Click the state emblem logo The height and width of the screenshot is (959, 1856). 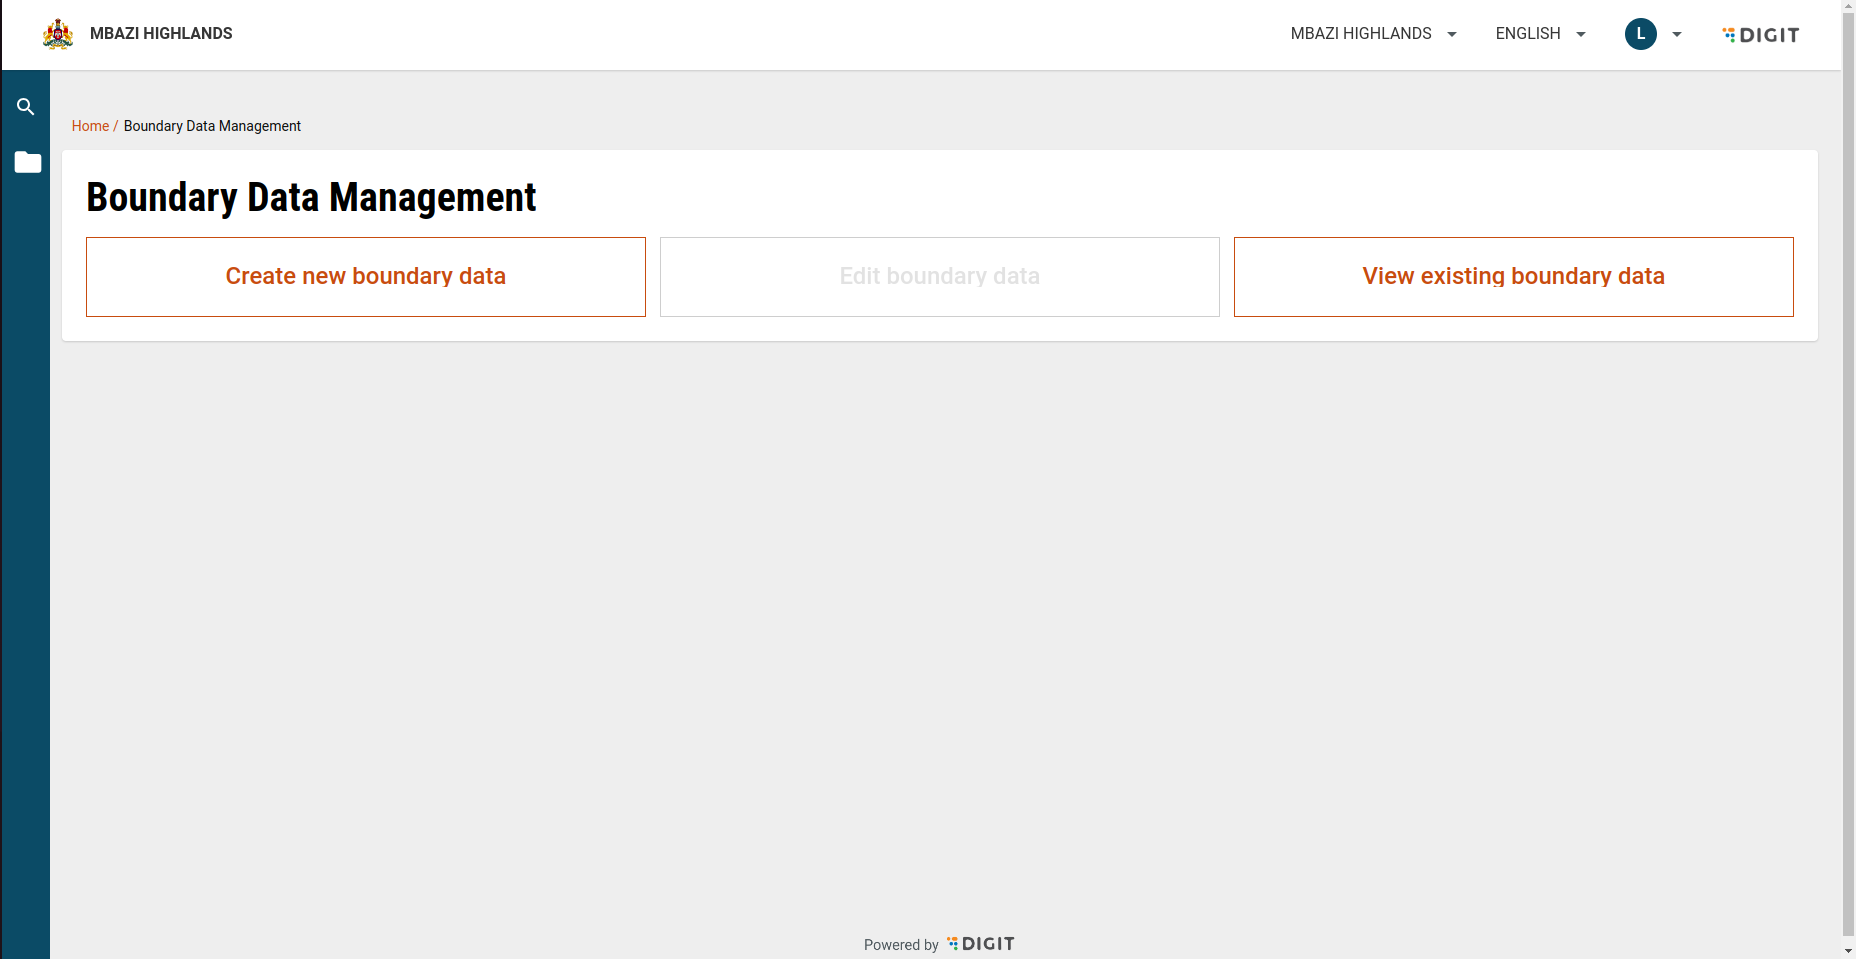pyautogui.click(x=58, y=34)
